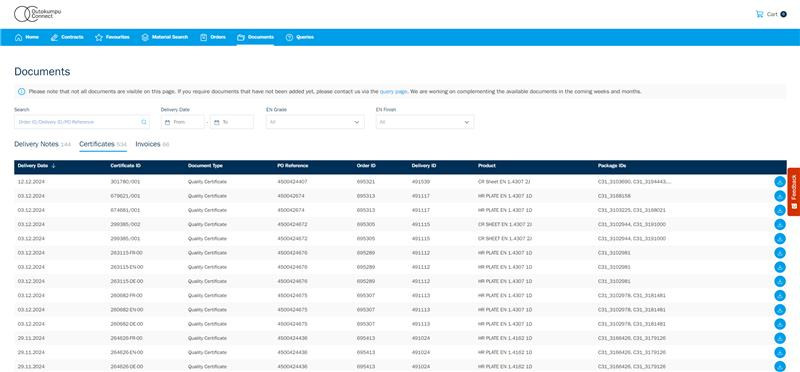Expand the EN Grade dropdown

tap(315, 122)
